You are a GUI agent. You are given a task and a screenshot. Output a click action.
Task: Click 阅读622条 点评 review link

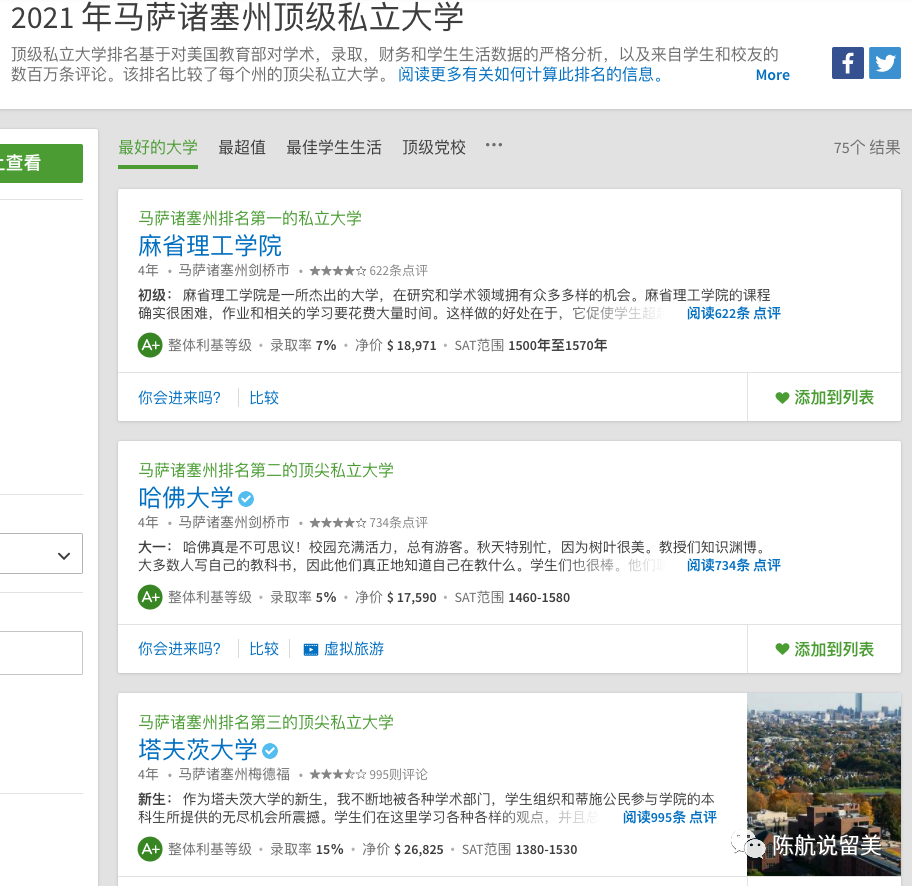click(x=733, y=313)
